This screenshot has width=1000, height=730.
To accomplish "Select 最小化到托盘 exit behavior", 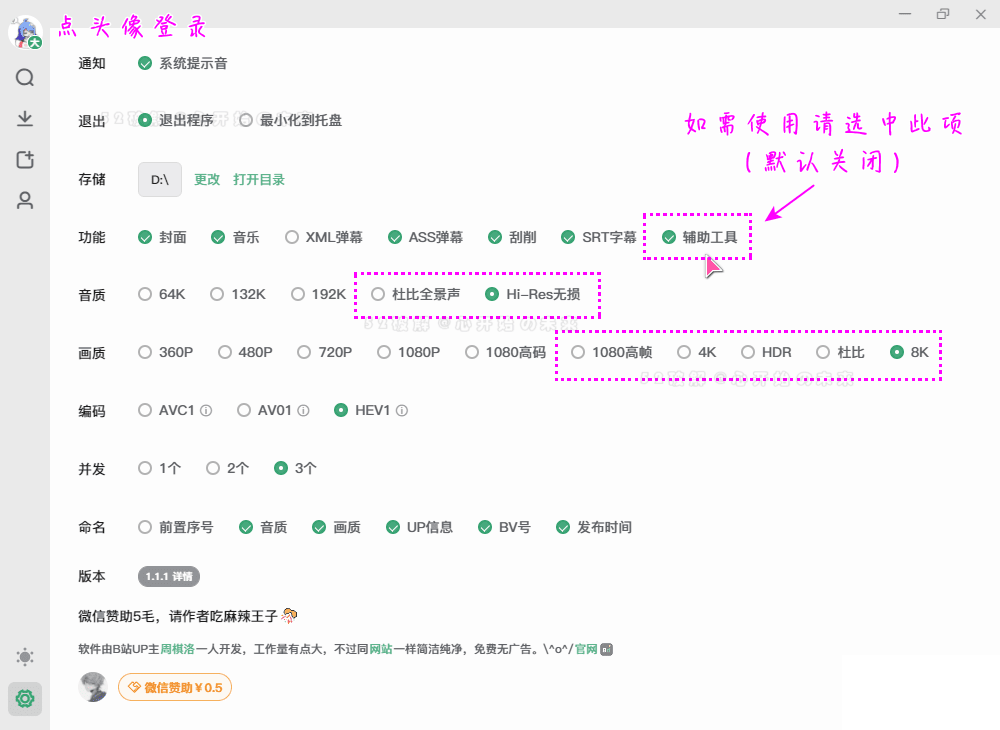I will point(246,119).
